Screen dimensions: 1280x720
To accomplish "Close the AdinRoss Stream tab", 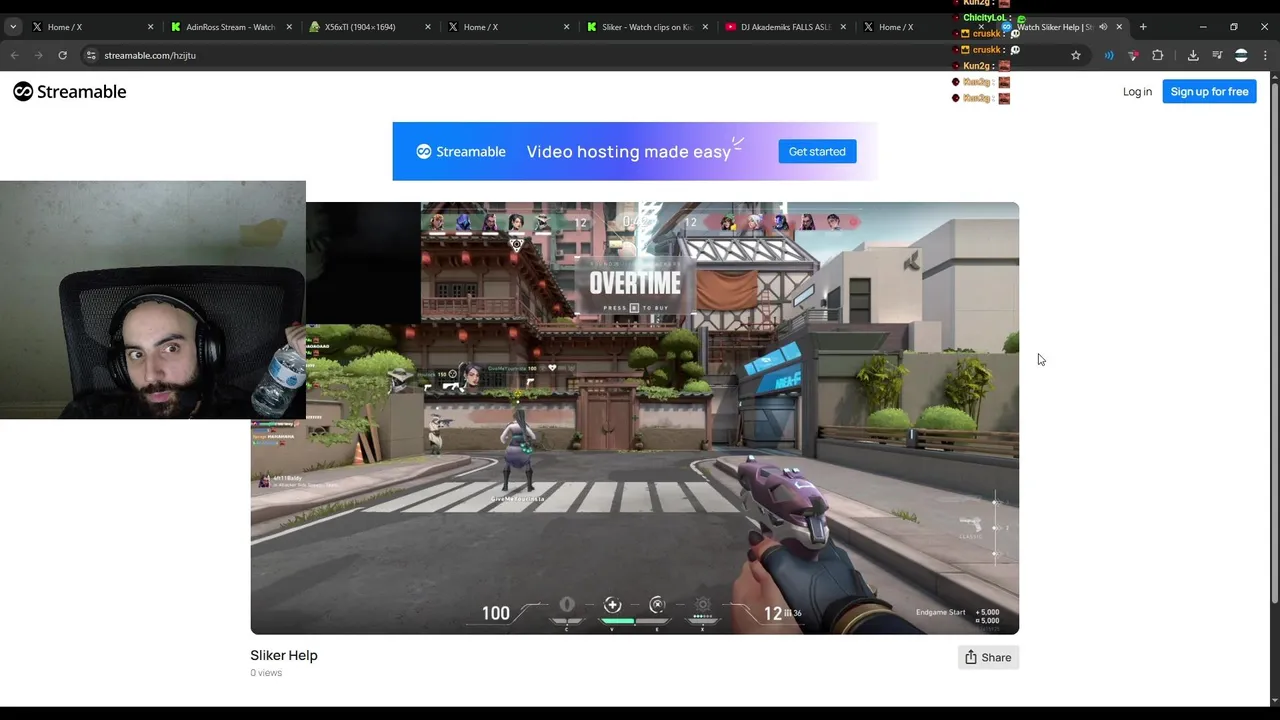I will tap(289, 27).
